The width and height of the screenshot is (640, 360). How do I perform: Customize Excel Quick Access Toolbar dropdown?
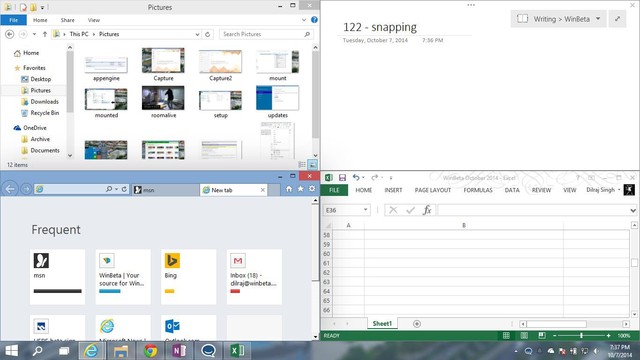point(391,178)
